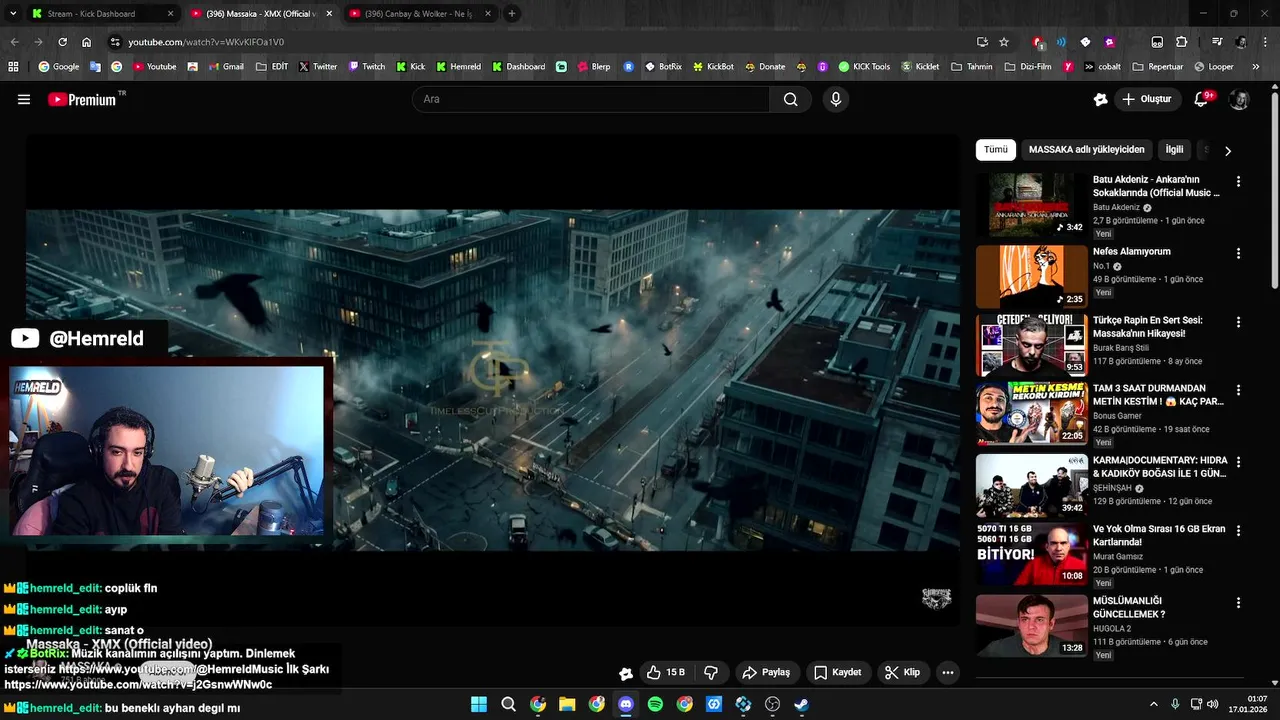The width and height of the screenshot is (1280, 720).
Task: Open the Windows Start menu
Action: 479,704
